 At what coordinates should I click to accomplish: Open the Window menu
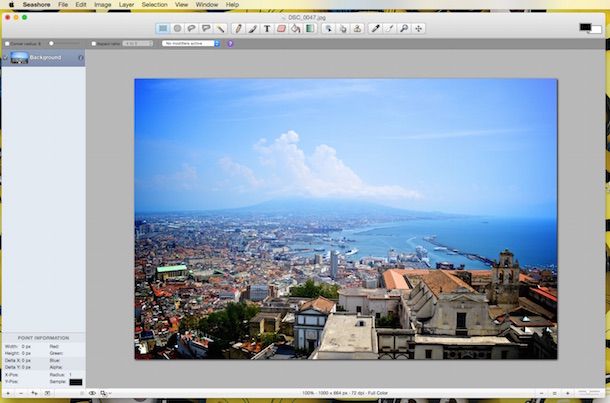pyautogui.click(x=207, y=5)
